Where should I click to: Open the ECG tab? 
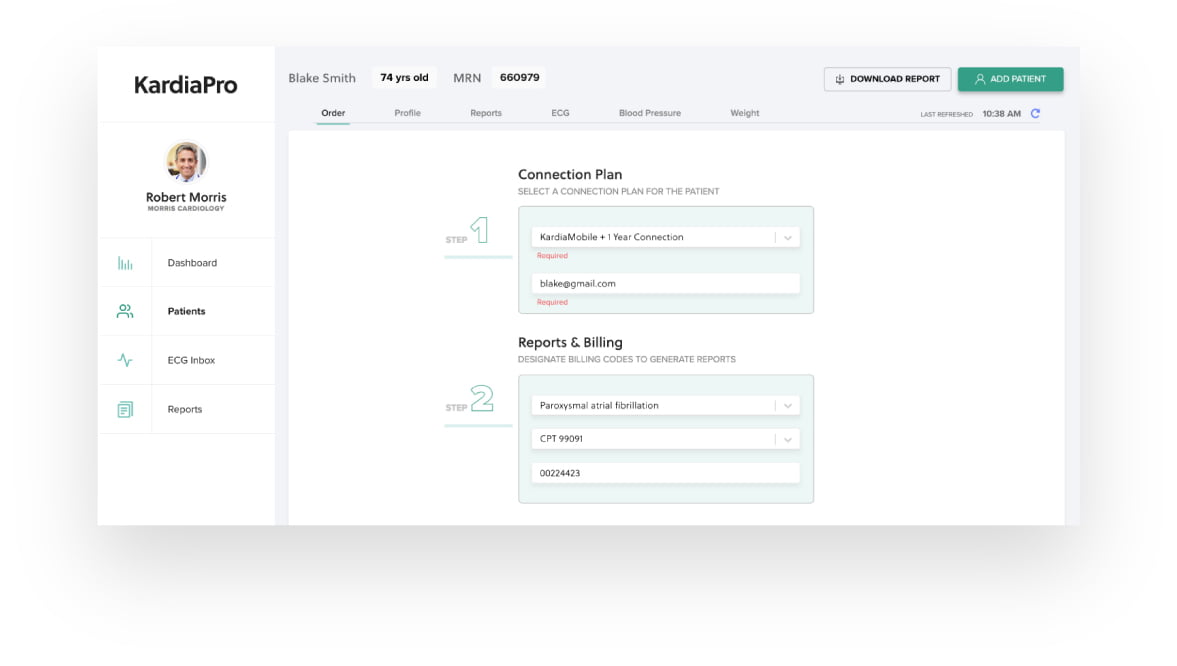click(560, 113)
